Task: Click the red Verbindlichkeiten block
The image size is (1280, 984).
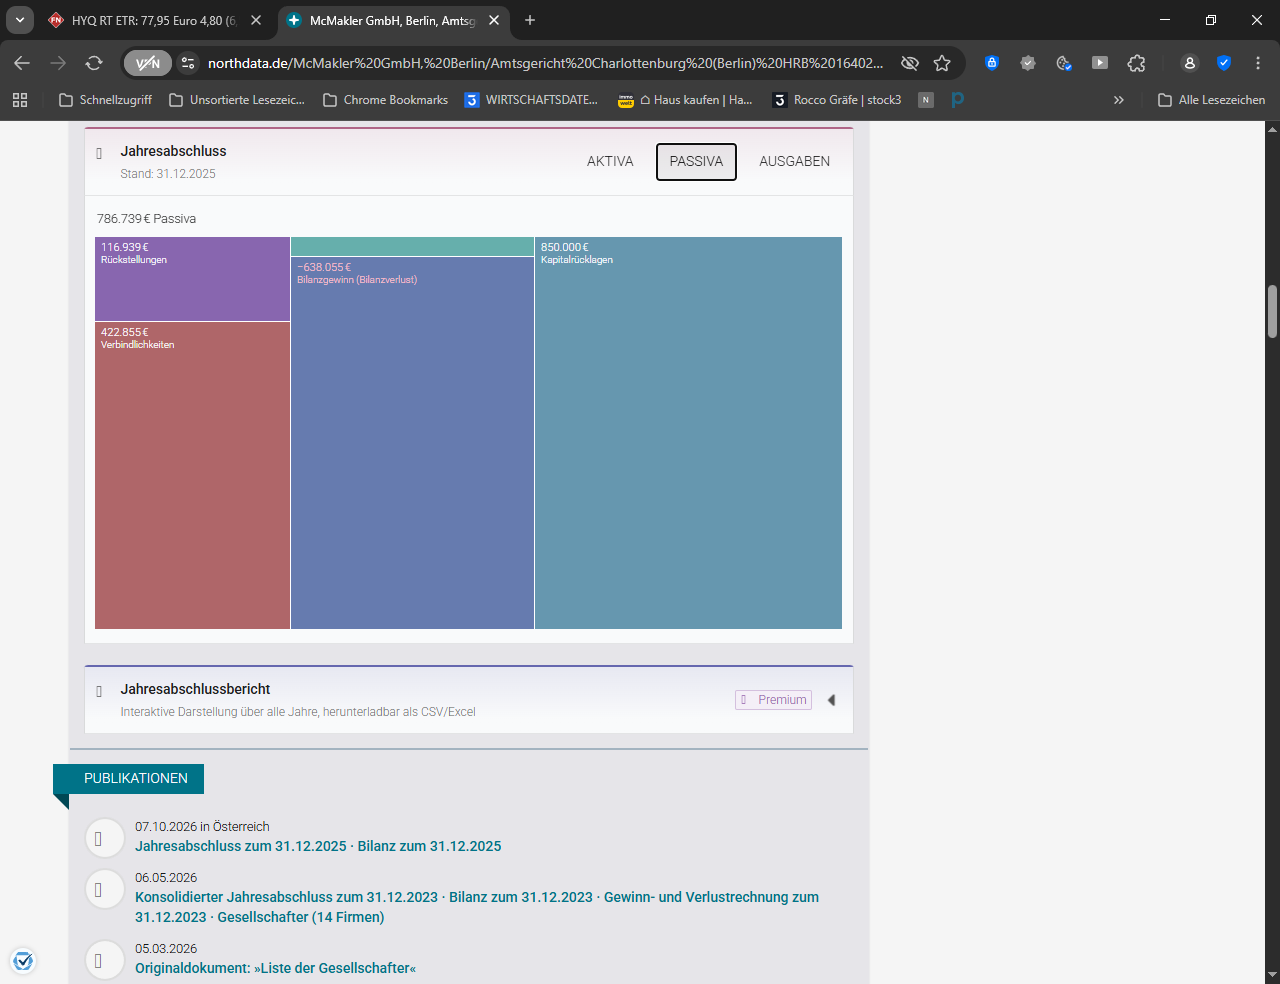Action: (x=192, y=475)
